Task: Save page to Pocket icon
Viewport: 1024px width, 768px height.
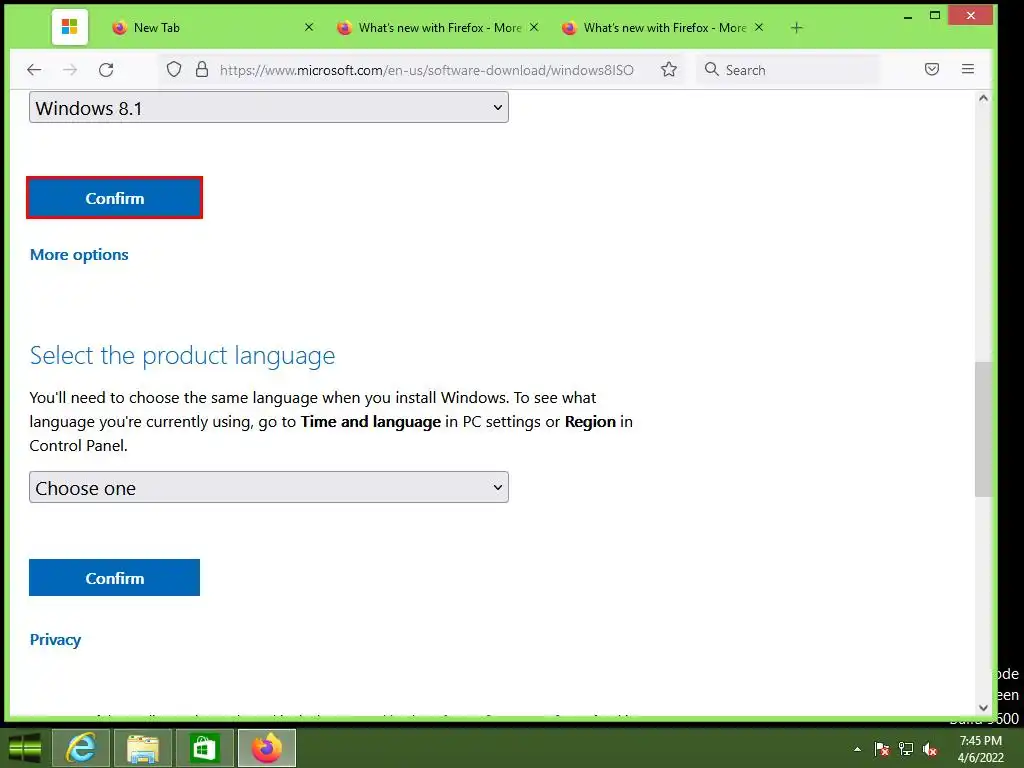Action: (x=932, y=69)
